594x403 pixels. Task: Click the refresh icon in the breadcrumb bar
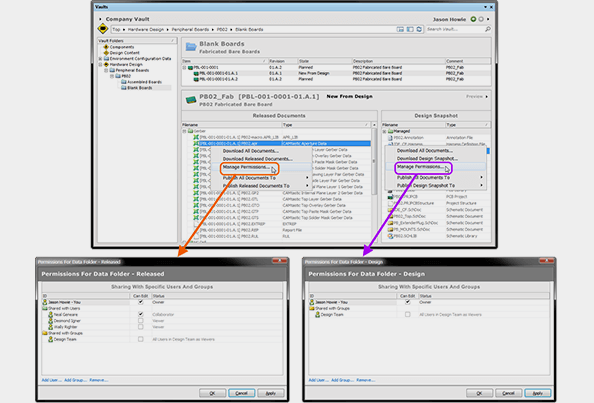(x=419, y=29)
